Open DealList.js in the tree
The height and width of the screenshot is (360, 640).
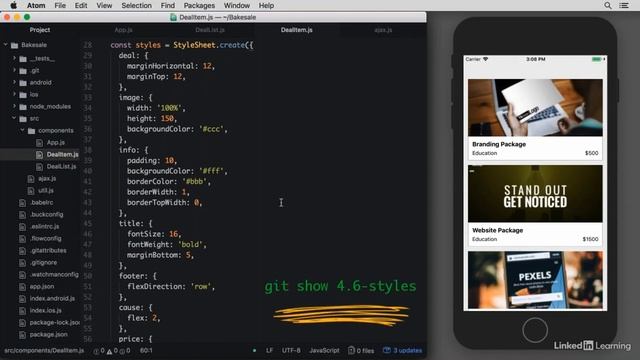[61, 167]
